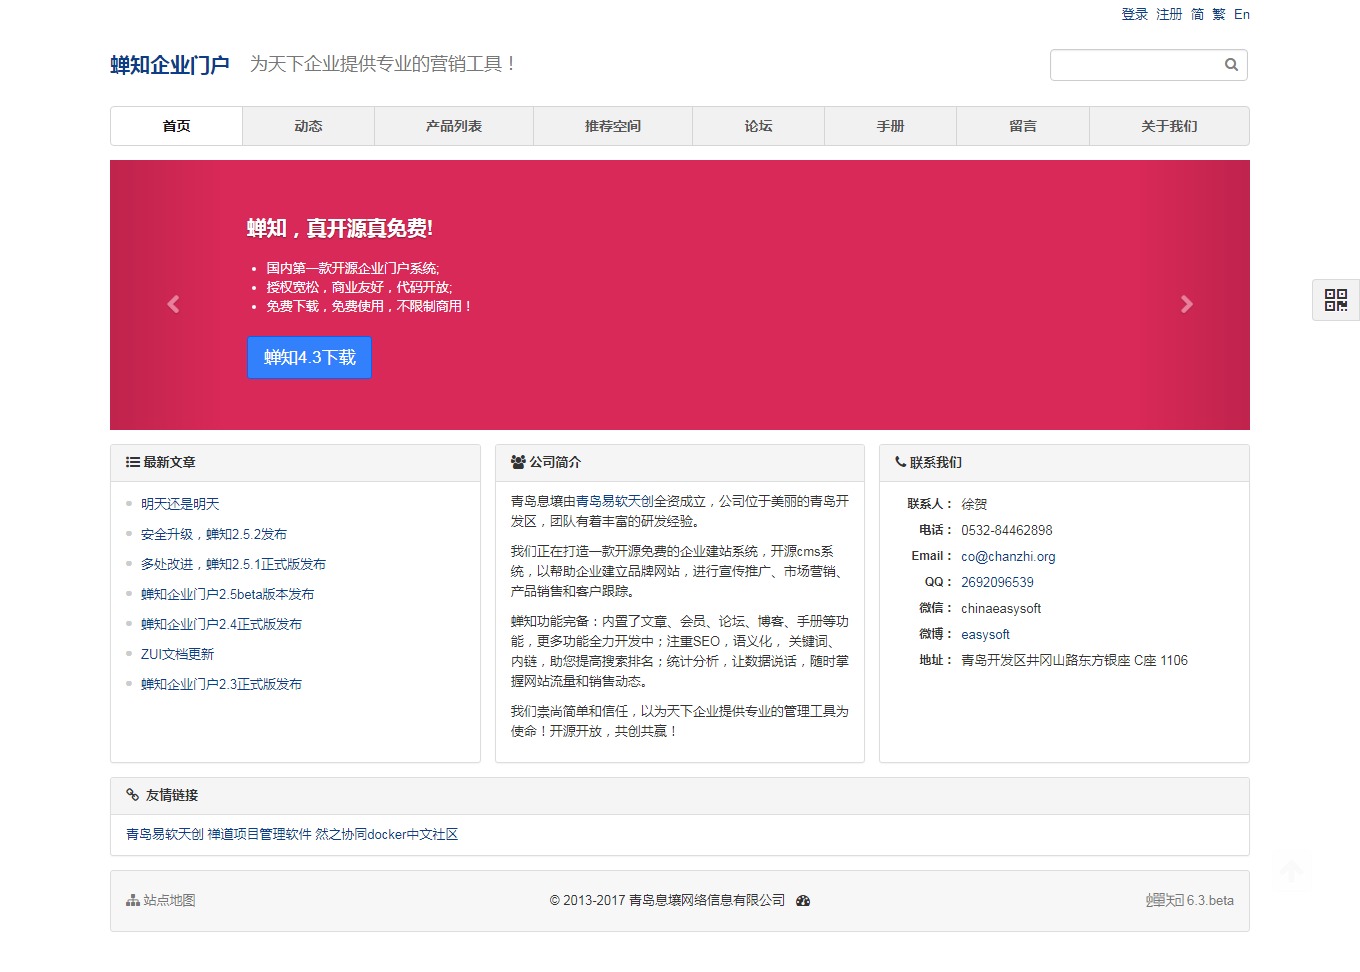Switch to the 产品列表 tab
This screenshot has height=972, width=1360.
(x=453, y=125)
